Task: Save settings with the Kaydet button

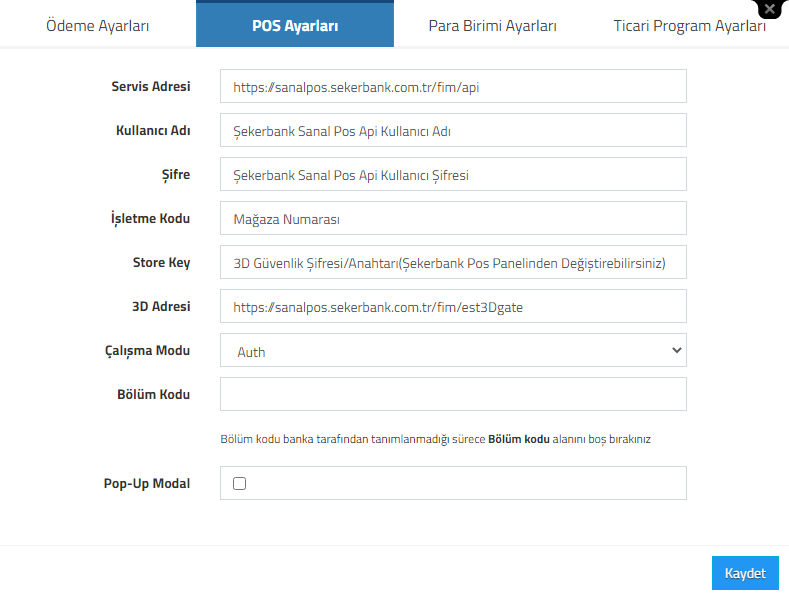Action: coord(745,573)
